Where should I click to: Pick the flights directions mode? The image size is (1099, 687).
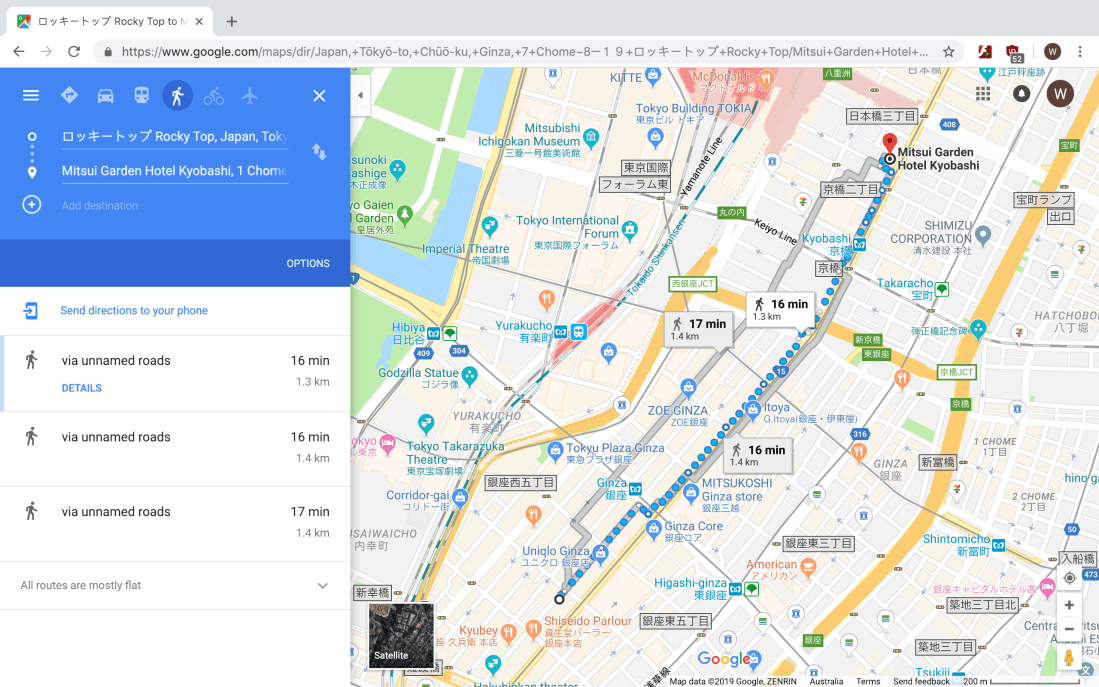point(249,95)
